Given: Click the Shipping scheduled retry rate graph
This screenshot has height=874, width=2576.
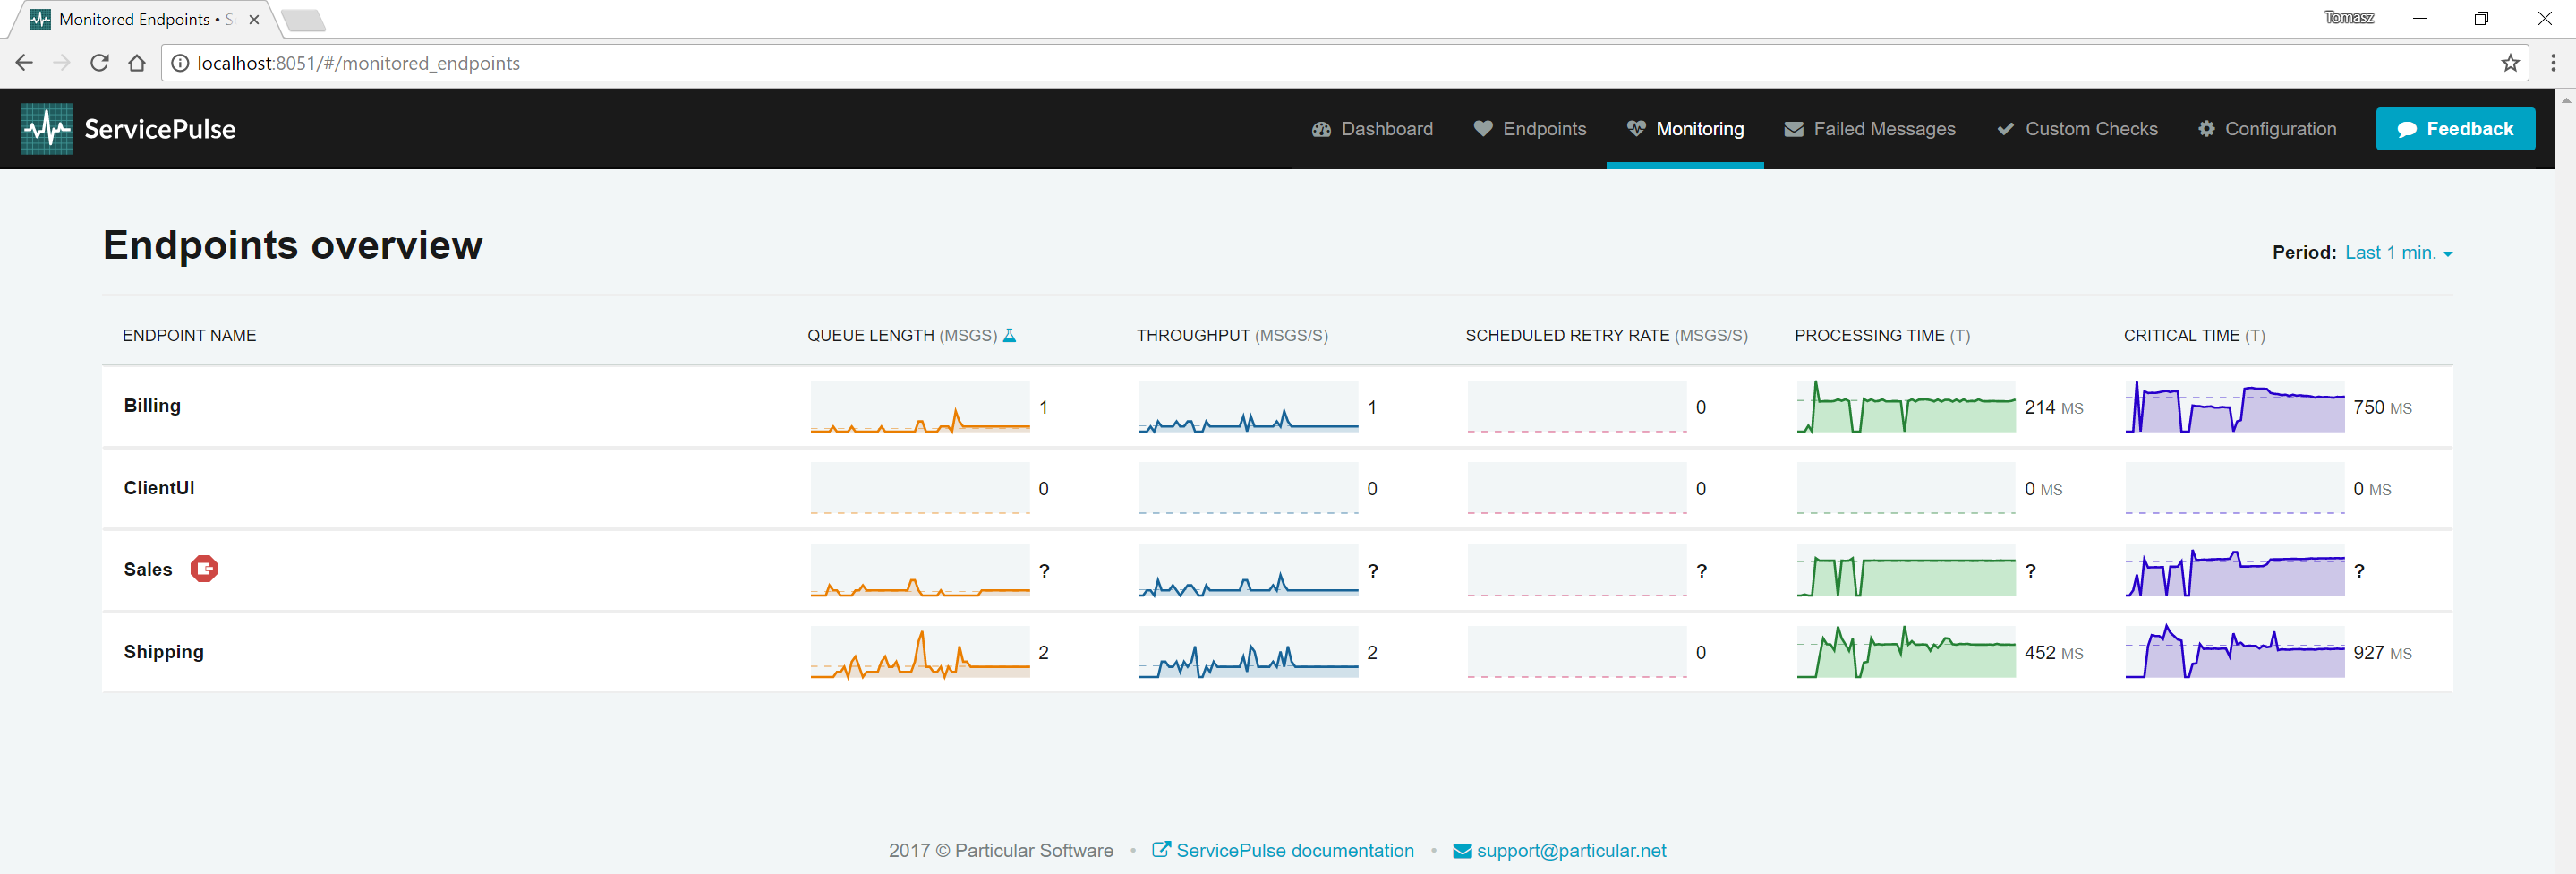Looking at the screenshot, I should (1577, 652).
